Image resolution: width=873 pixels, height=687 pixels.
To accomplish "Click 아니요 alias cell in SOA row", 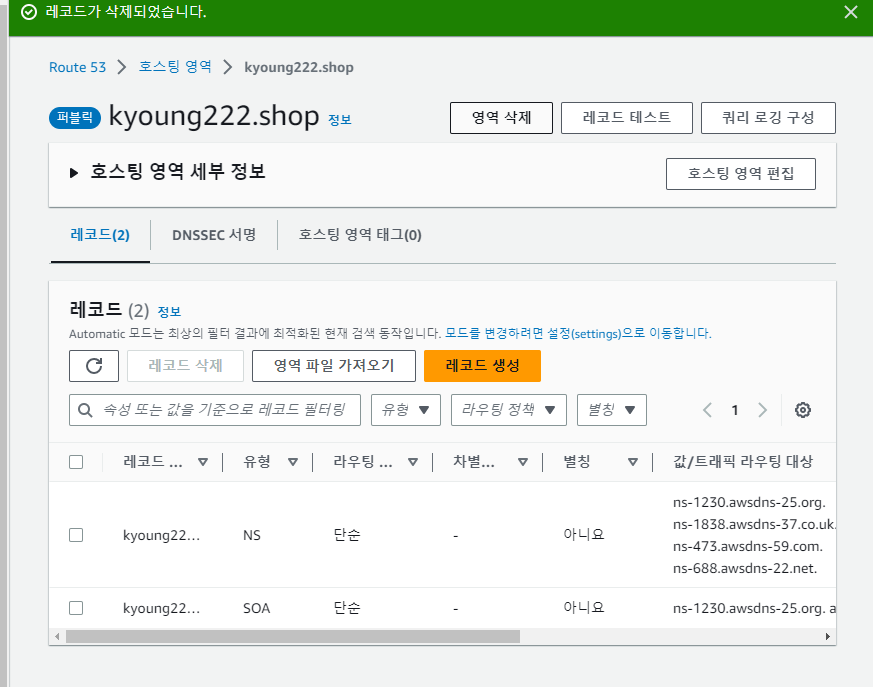I will tap(583, 607).
